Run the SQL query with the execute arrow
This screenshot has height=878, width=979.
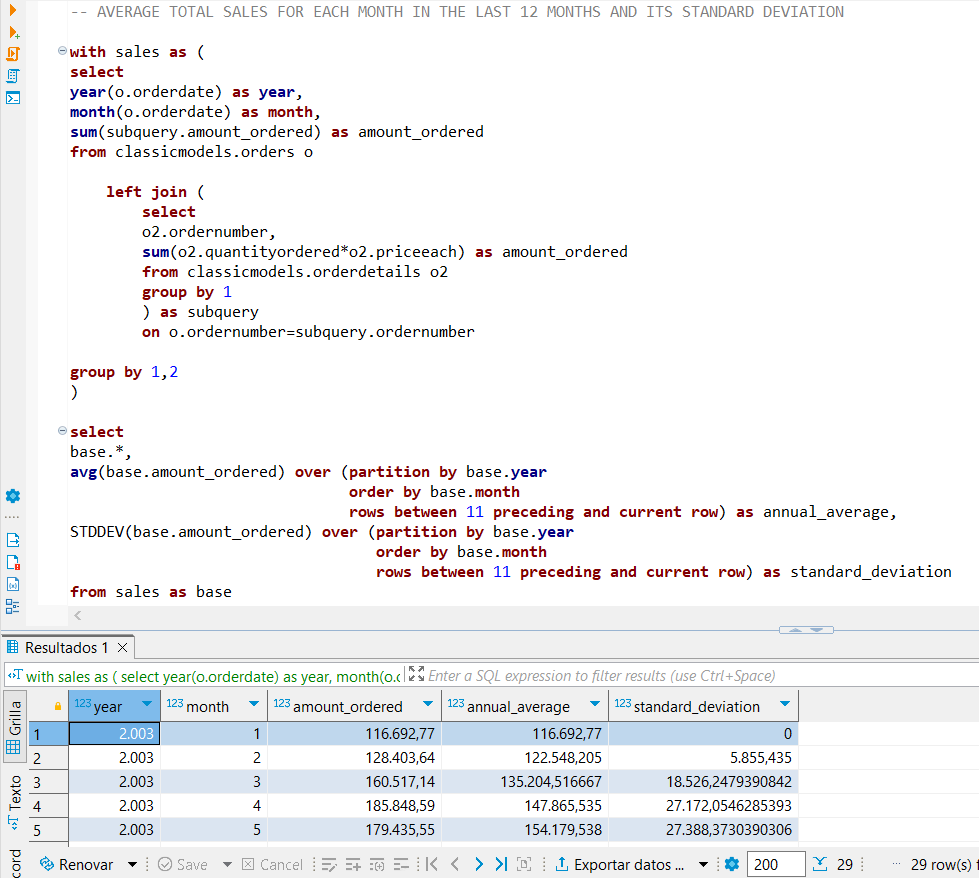[12, 10]
